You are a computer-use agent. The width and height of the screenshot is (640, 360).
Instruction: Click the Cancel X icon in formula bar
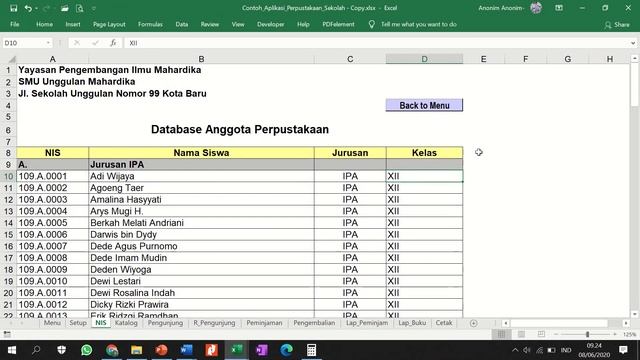pyautogui.click(x=77, y=43)
